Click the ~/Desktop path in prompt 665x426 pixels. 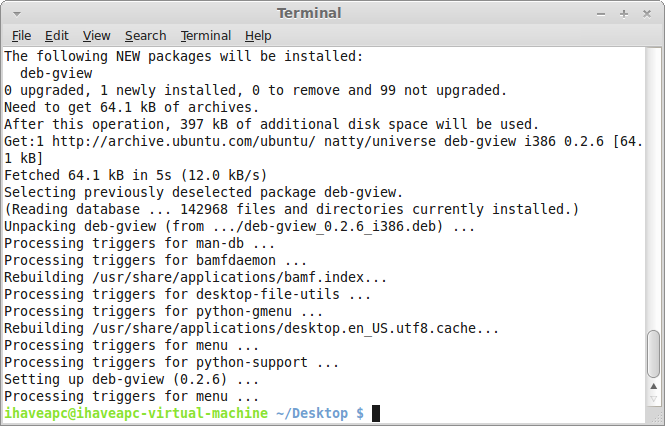tap(312, 413)
